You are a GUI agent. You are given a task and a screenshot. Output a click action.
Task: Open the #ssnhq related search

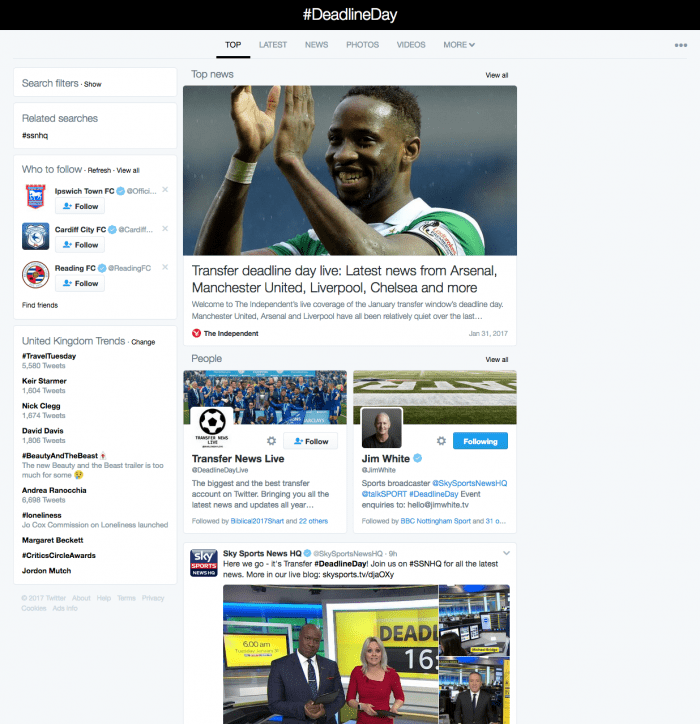point(35,135)
